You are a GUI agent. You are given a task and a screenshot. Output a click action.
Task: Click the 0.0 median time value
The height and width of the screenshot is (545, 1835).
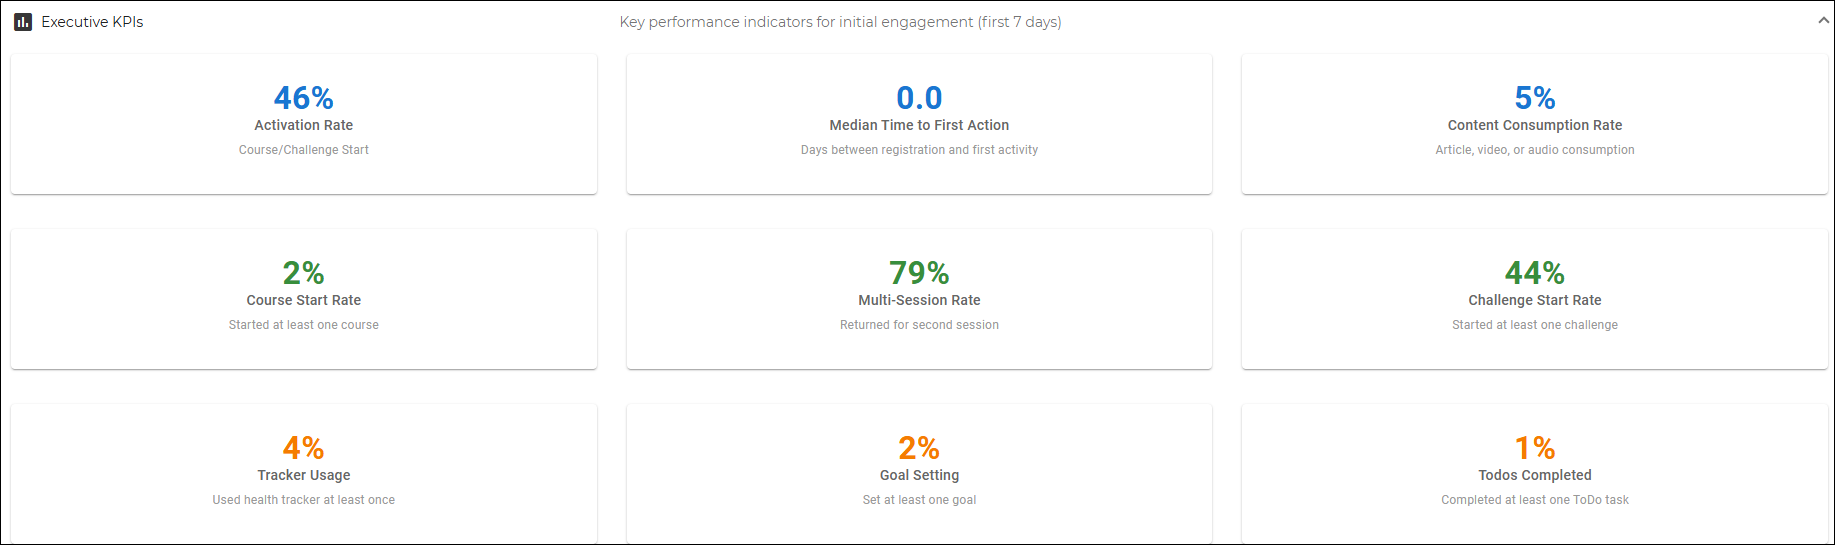(919, 98)
